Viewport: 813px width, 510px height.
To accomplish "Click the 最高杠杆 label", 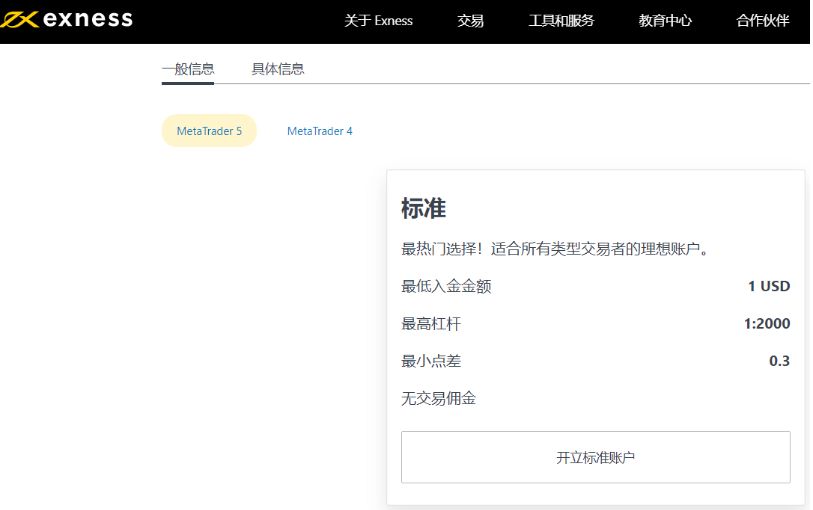I will click(431, 324).
